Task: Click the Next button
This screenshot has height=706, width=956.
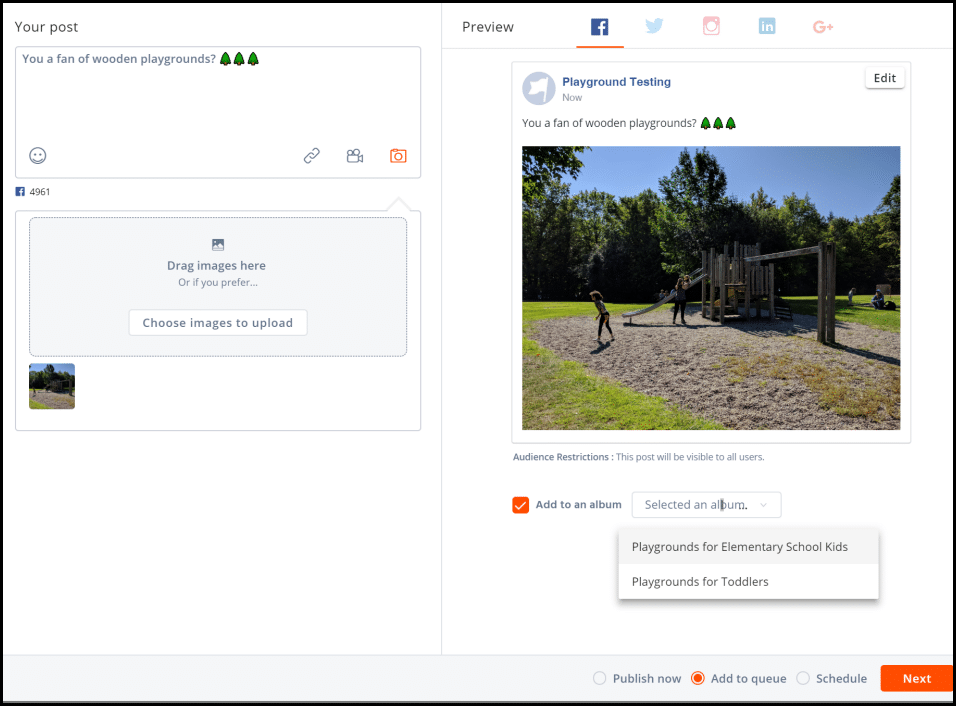Action: [916, 678]
